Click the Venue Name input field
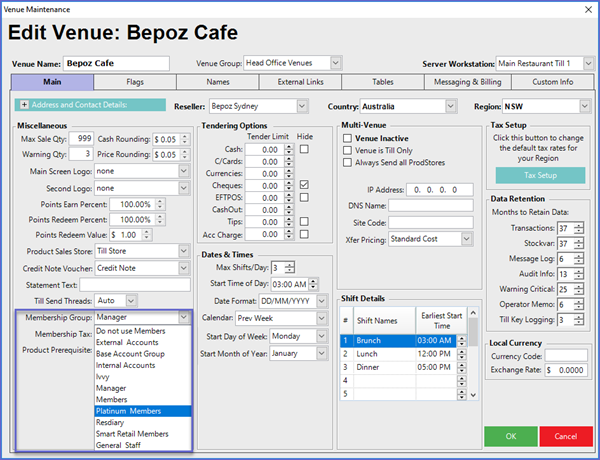This screenshot has height=460, width=600. pyautogui.click(x=116, y=64)
